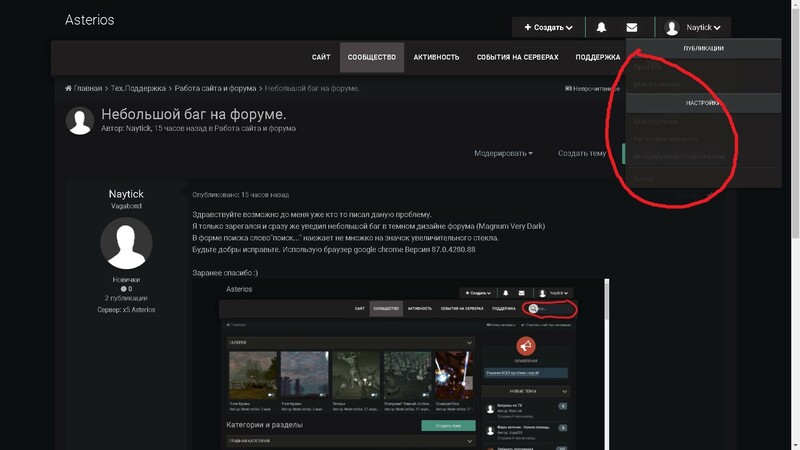Viewport: 800px width, 450px height.
Task: Open notifications bell icon
Action: pos(601,28)
